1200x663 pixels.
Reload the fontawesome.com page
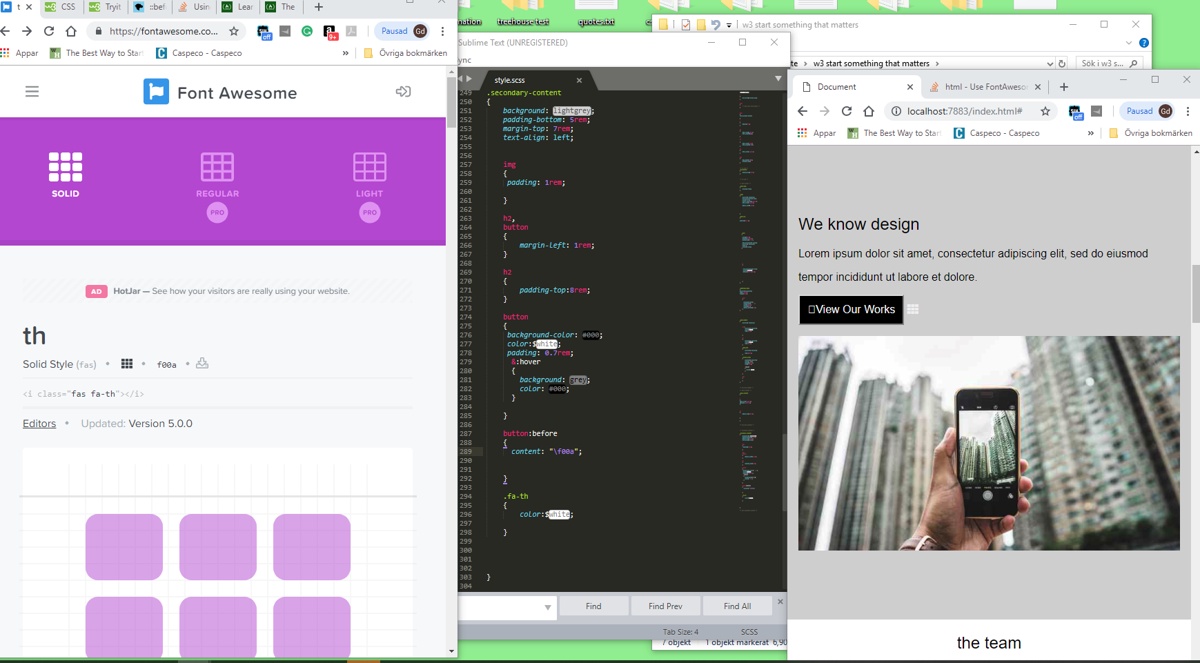coord(49,31)
